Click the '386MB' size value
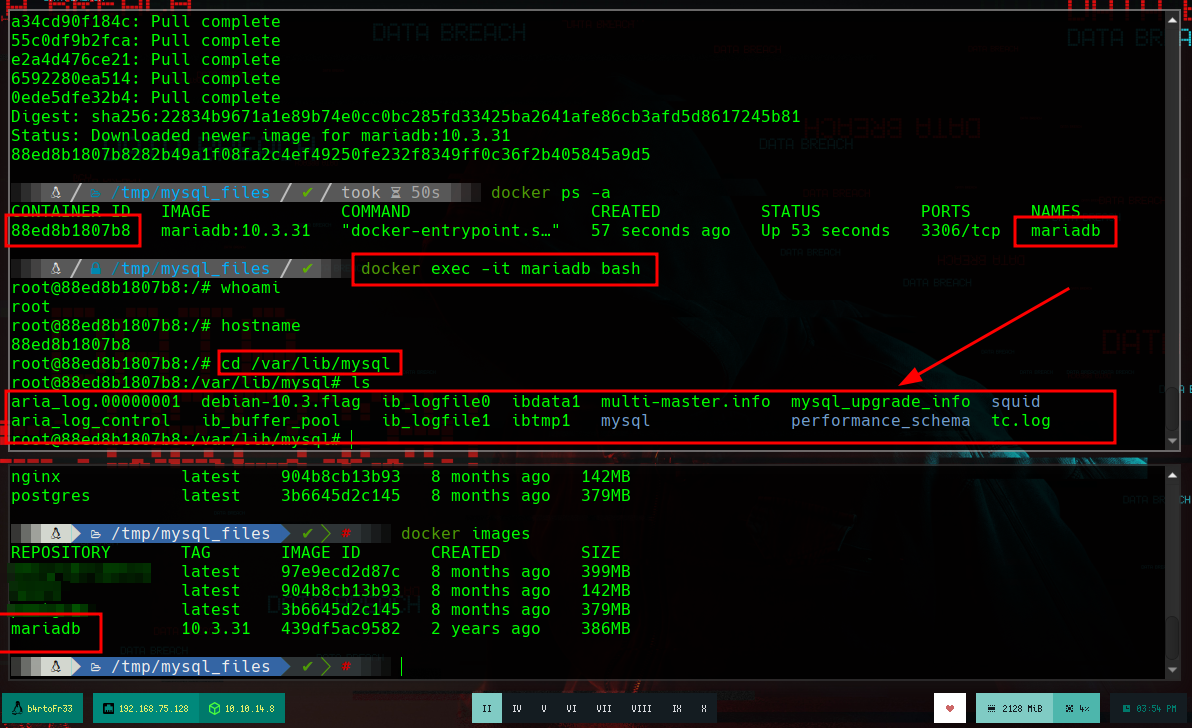 pos(606,628)
